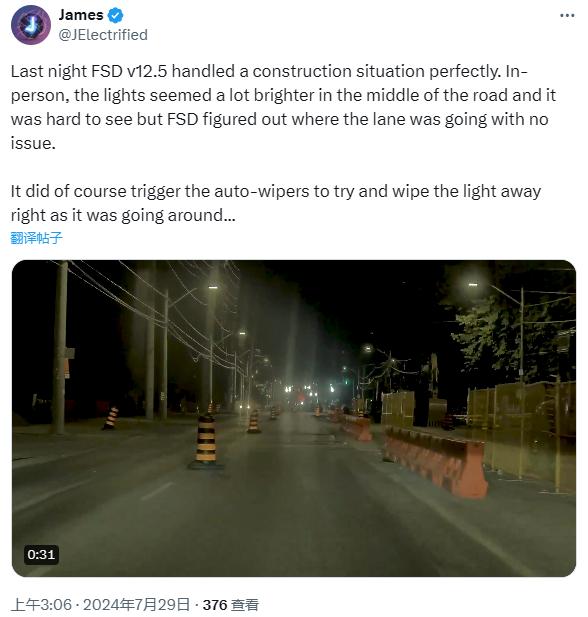Image resolution: width=588 pixels, height=617 pixels.
Task: Click the nearest striped construction barrel in video
Action: (205, 442)
